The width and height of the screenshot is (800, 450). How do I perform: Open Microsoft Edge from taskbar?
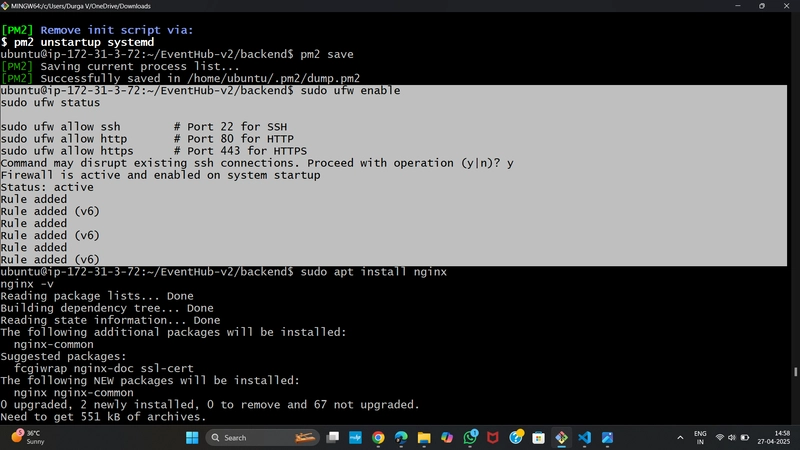coord(401,438)
